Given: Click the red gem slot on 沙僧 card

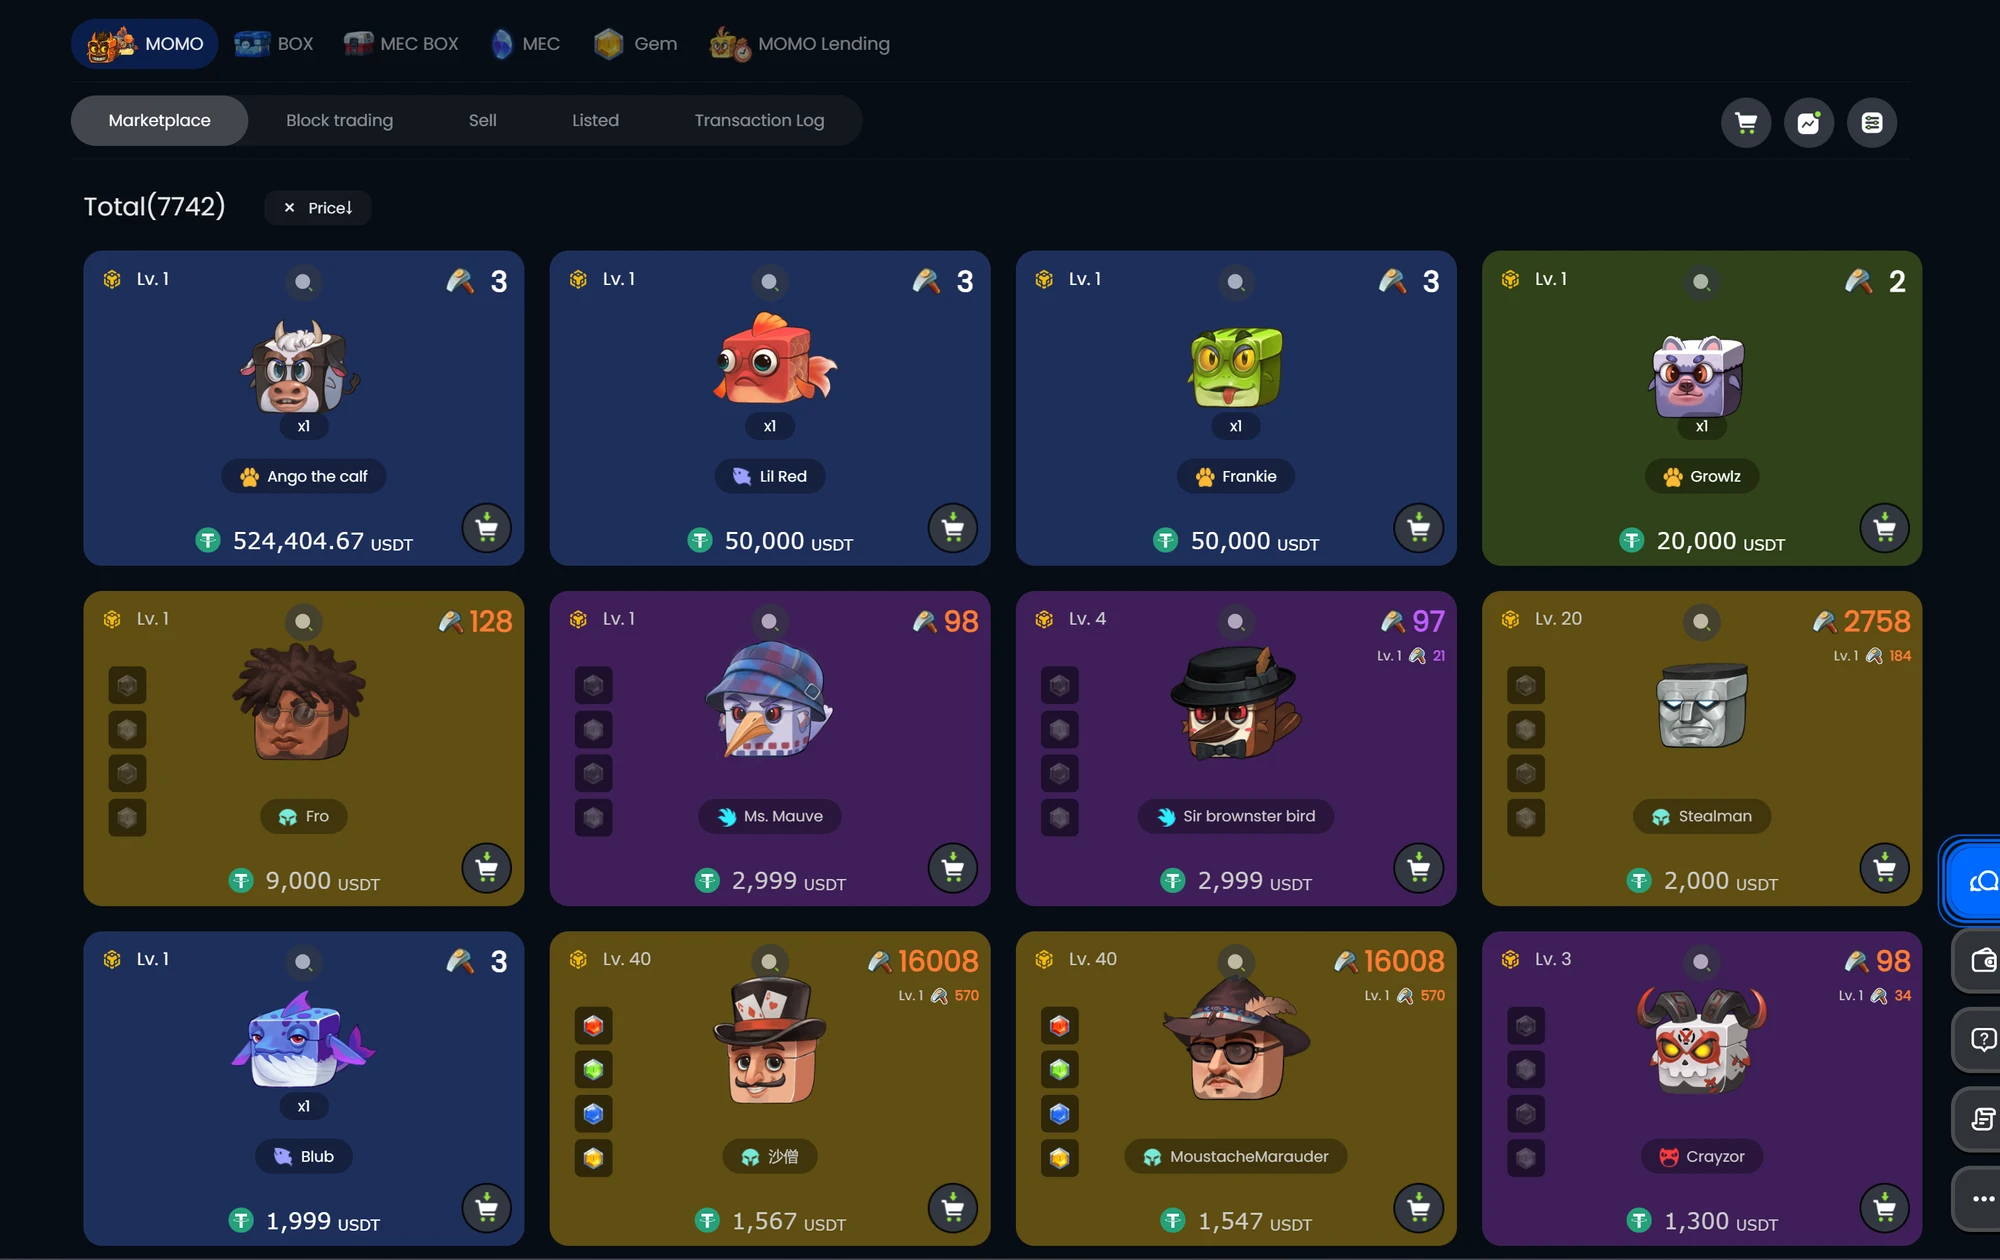Looking at the screenshot, I should click(594, 1026).
